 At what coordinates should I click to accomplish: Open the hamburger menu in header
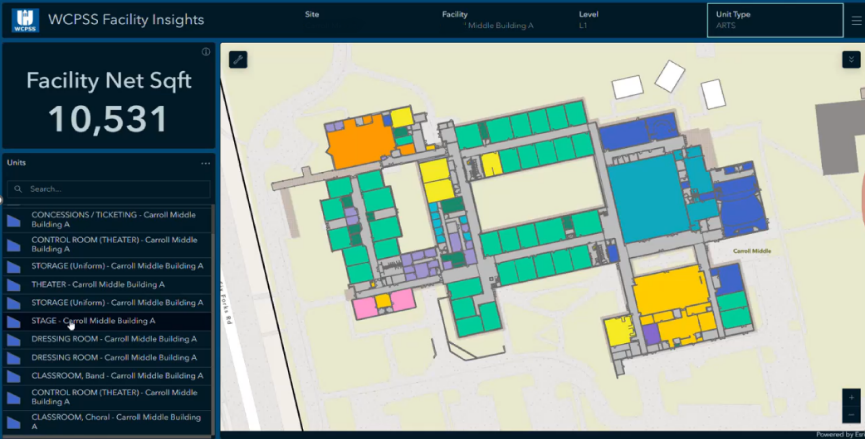856,20
